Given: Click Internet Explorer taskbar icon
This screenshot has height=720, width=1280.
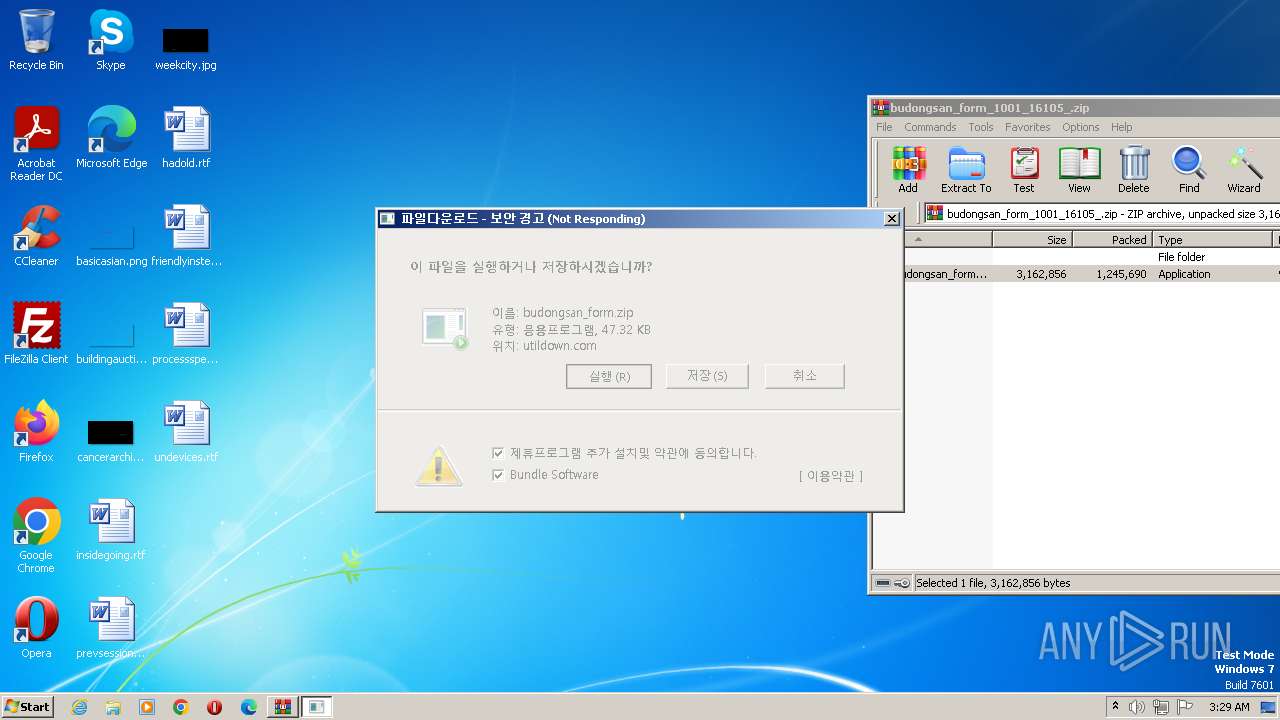Looking at the screenshot, I should [x=79, y=707].
